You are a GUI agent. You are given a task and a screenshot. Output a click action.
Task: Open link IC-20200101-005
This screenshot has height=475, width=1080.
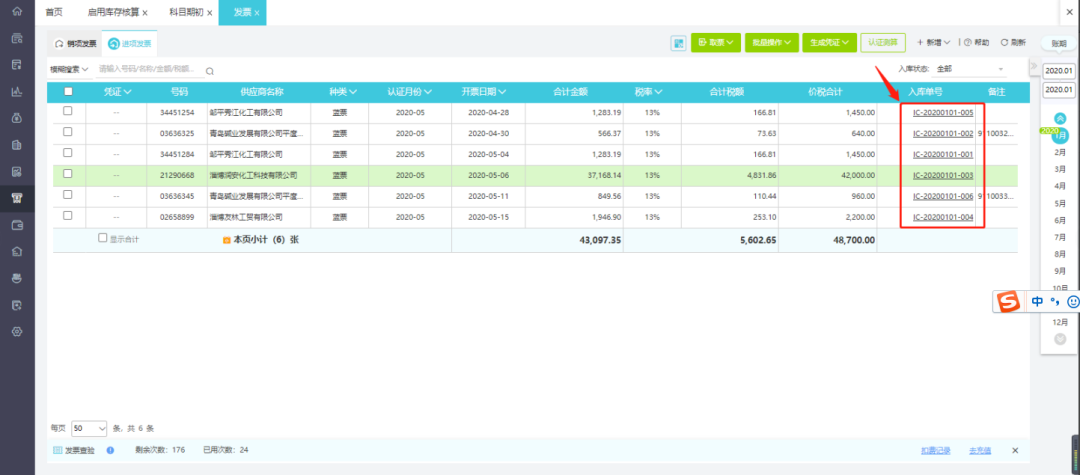click(943, 112)
